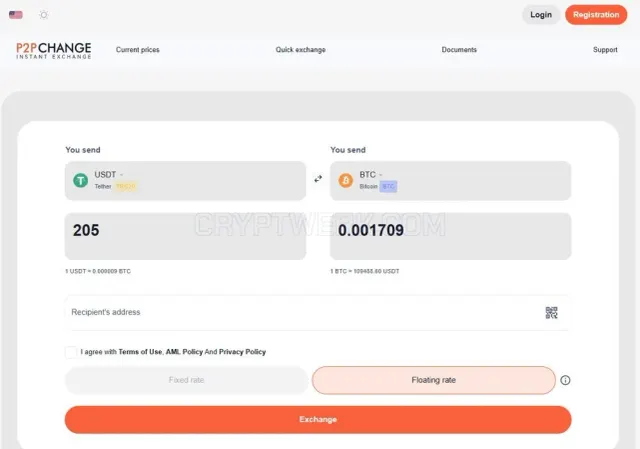This screenshot has height=449, width=640.
Task: Show rate info via the info icon
Action: tap(565, 380)
